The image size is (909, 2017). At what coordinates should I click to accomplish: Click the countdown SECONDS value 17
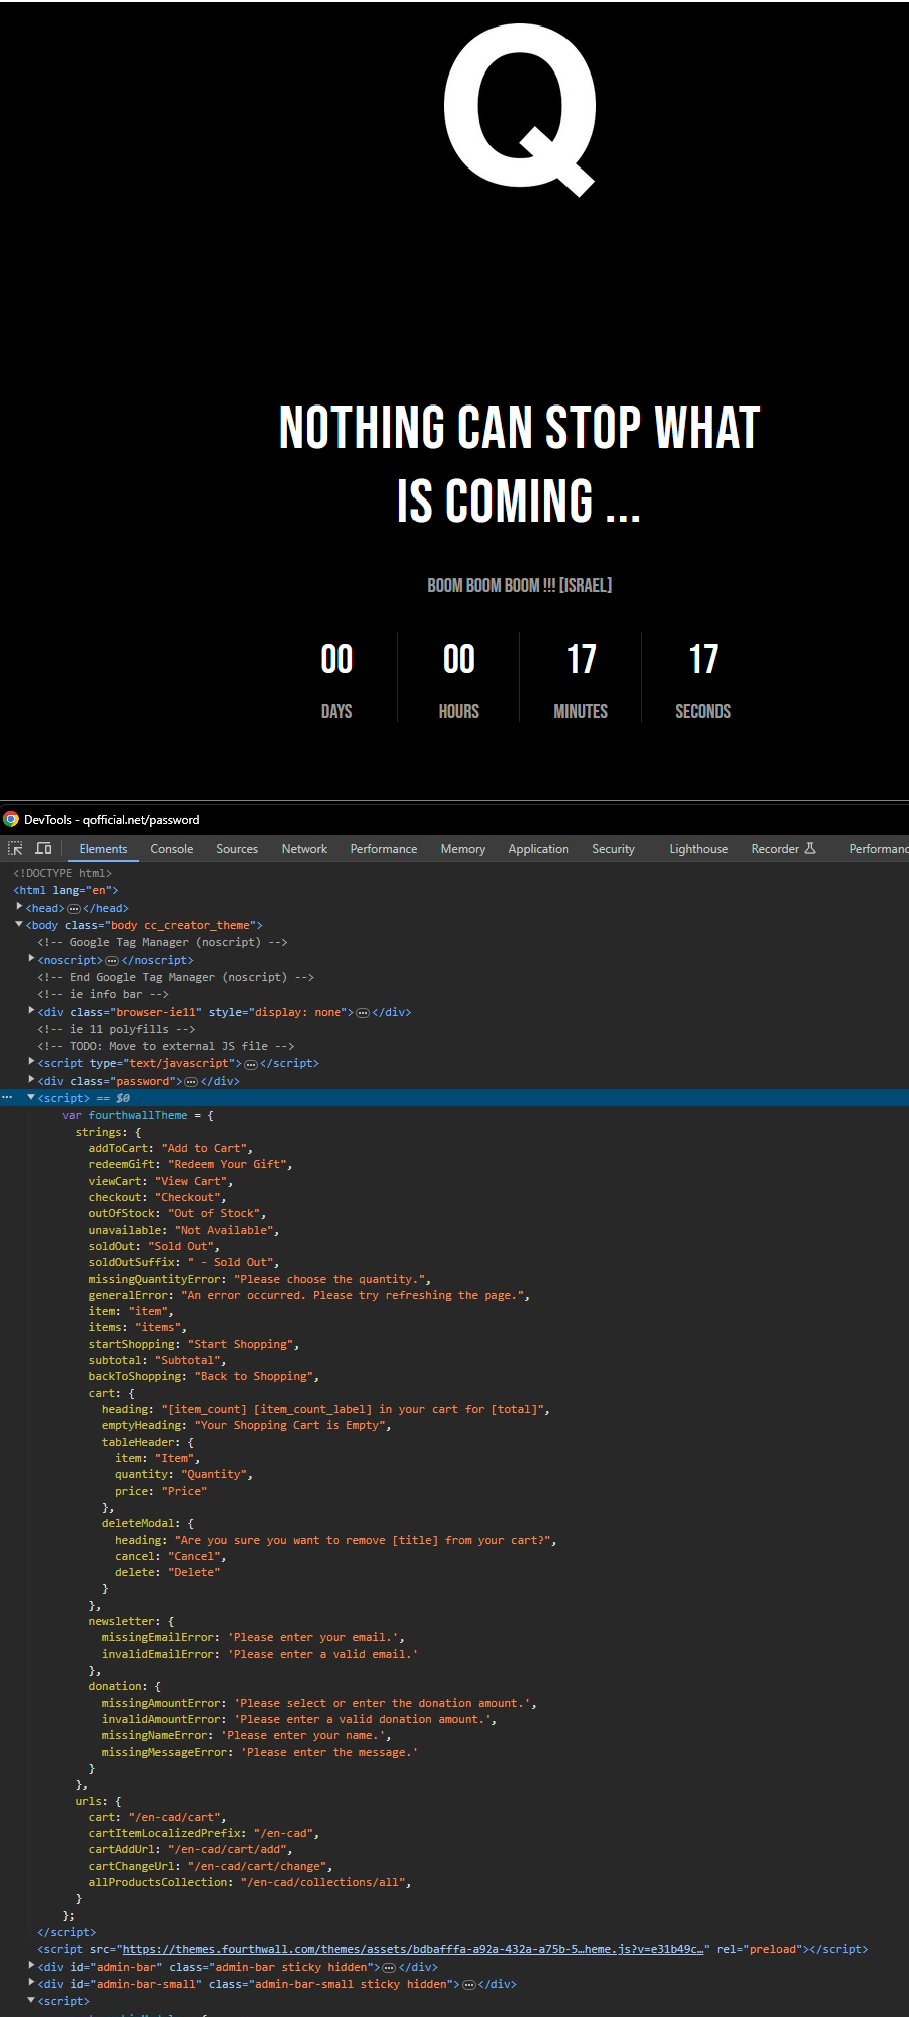pyautogui.click(x=703, y=659)
